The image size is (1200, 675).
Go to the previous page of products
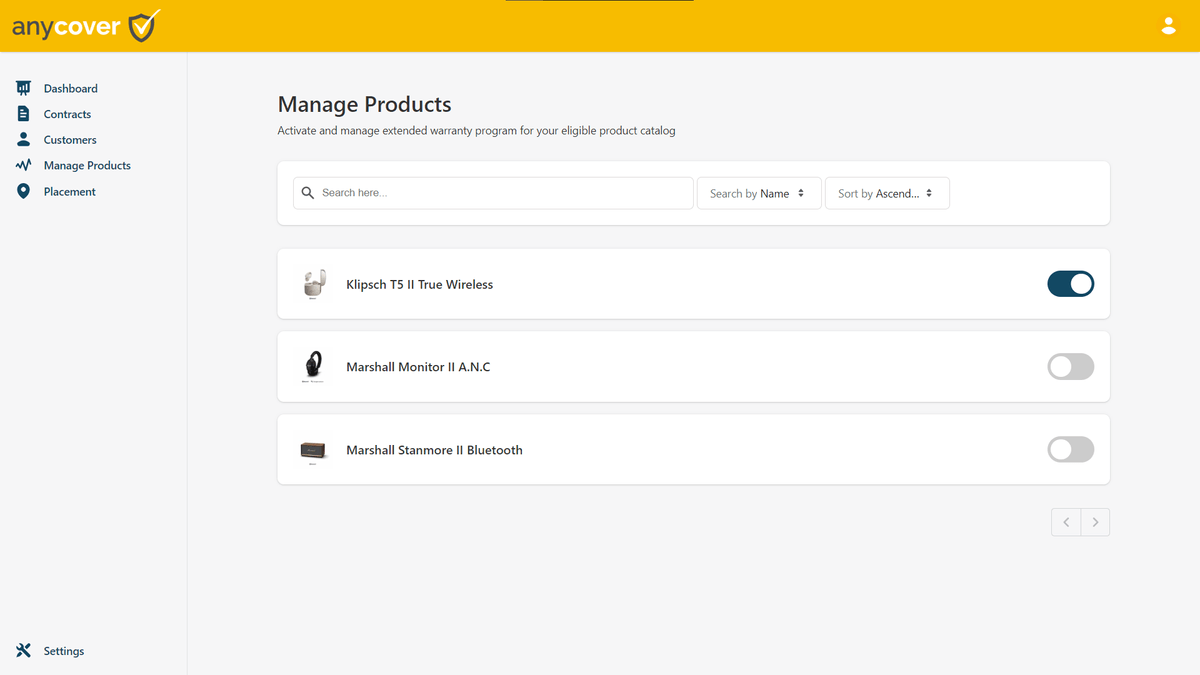pyautogui.click(x=1066, y=522)
